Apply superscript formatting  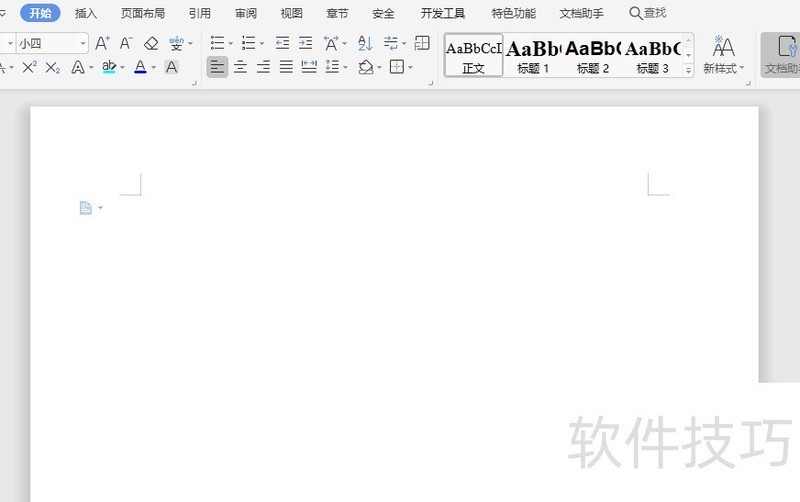pos(29,67)
